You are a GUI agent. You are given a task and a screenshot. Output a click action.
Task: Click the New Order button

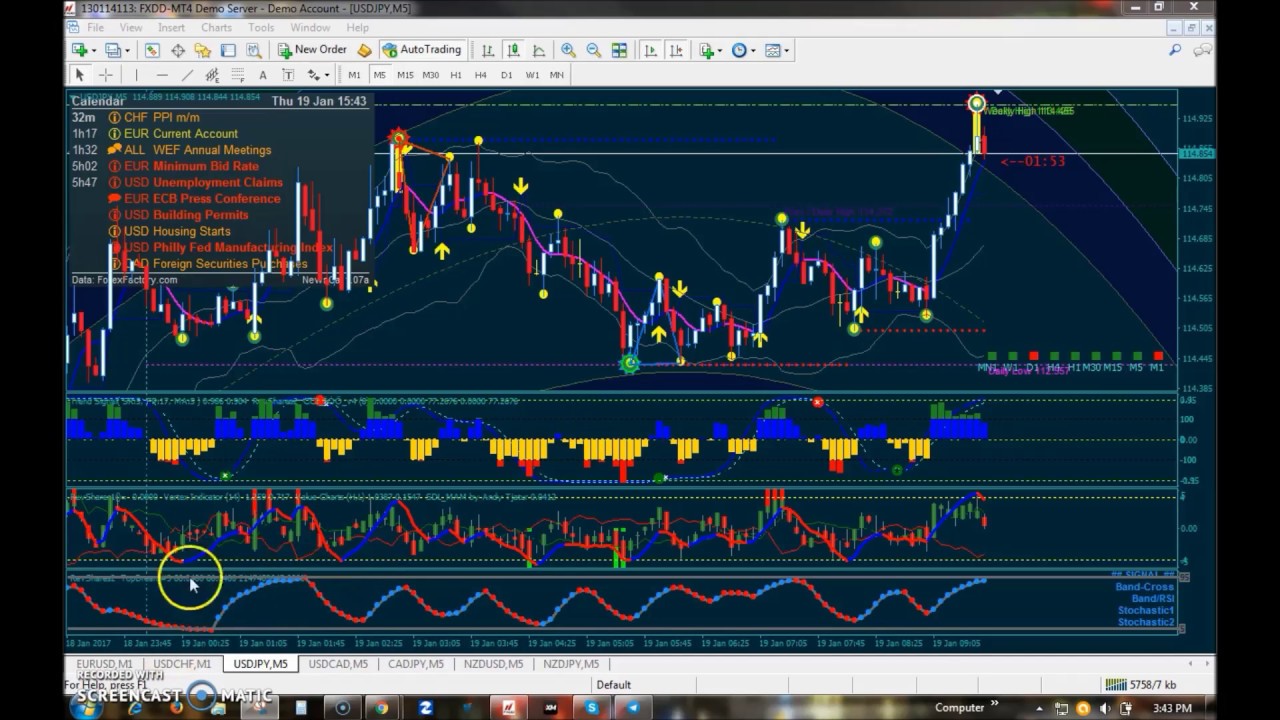click(312, 50)
